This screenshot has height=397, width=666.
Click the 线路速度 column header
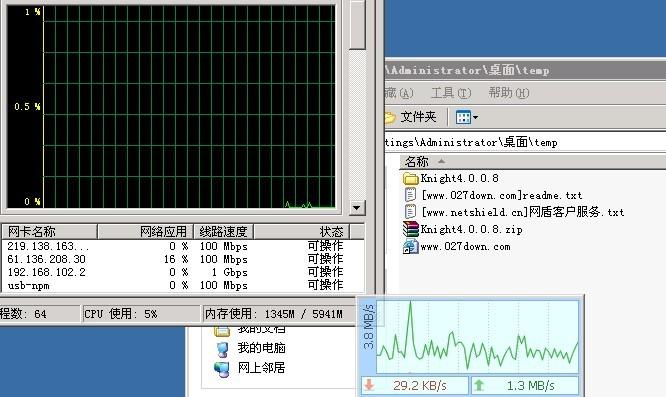click(x=223, y=232)
